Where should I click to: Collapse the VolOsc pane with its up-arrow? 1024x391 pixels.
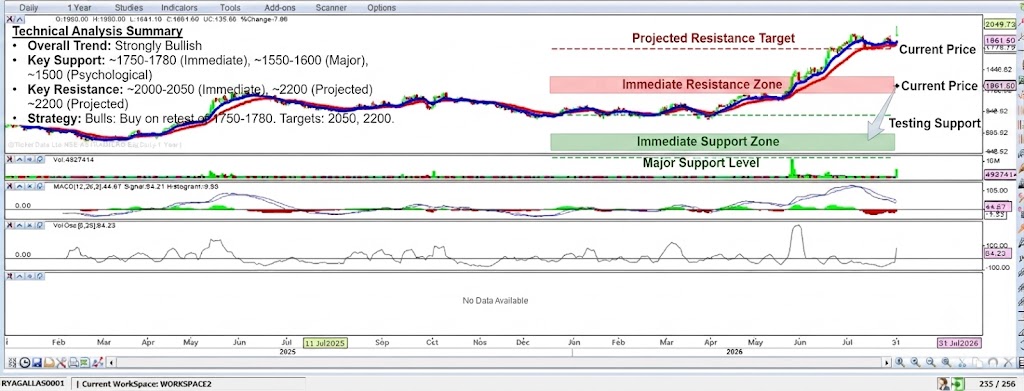(20, 225)
